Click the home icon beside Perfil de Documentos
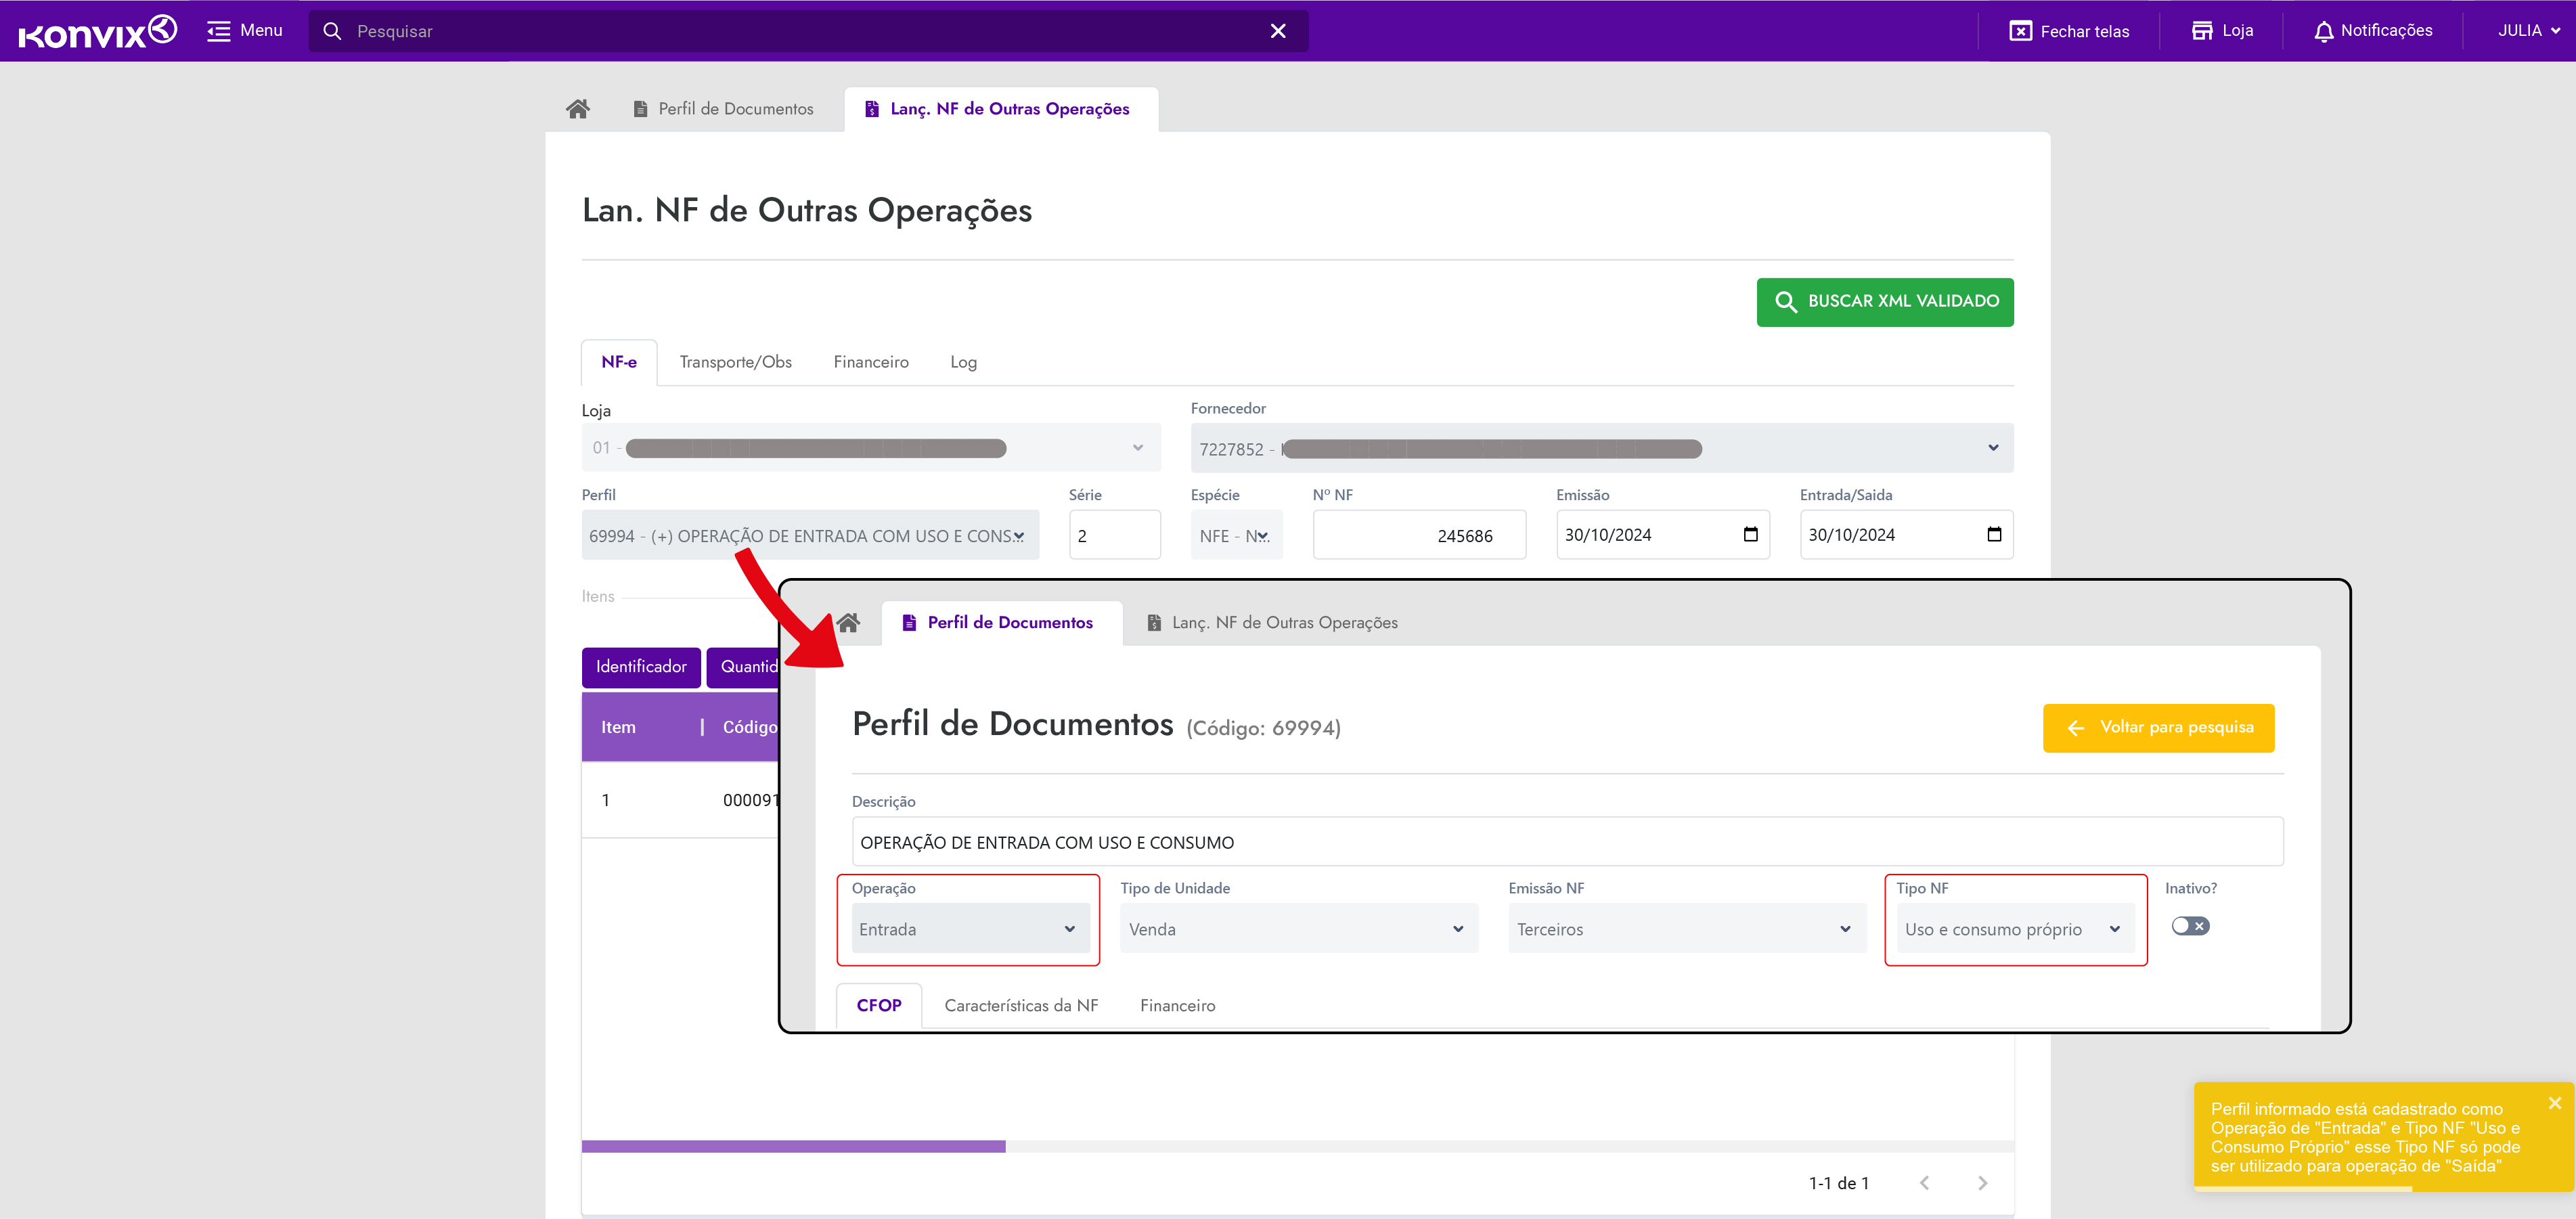 coord(577,109)
